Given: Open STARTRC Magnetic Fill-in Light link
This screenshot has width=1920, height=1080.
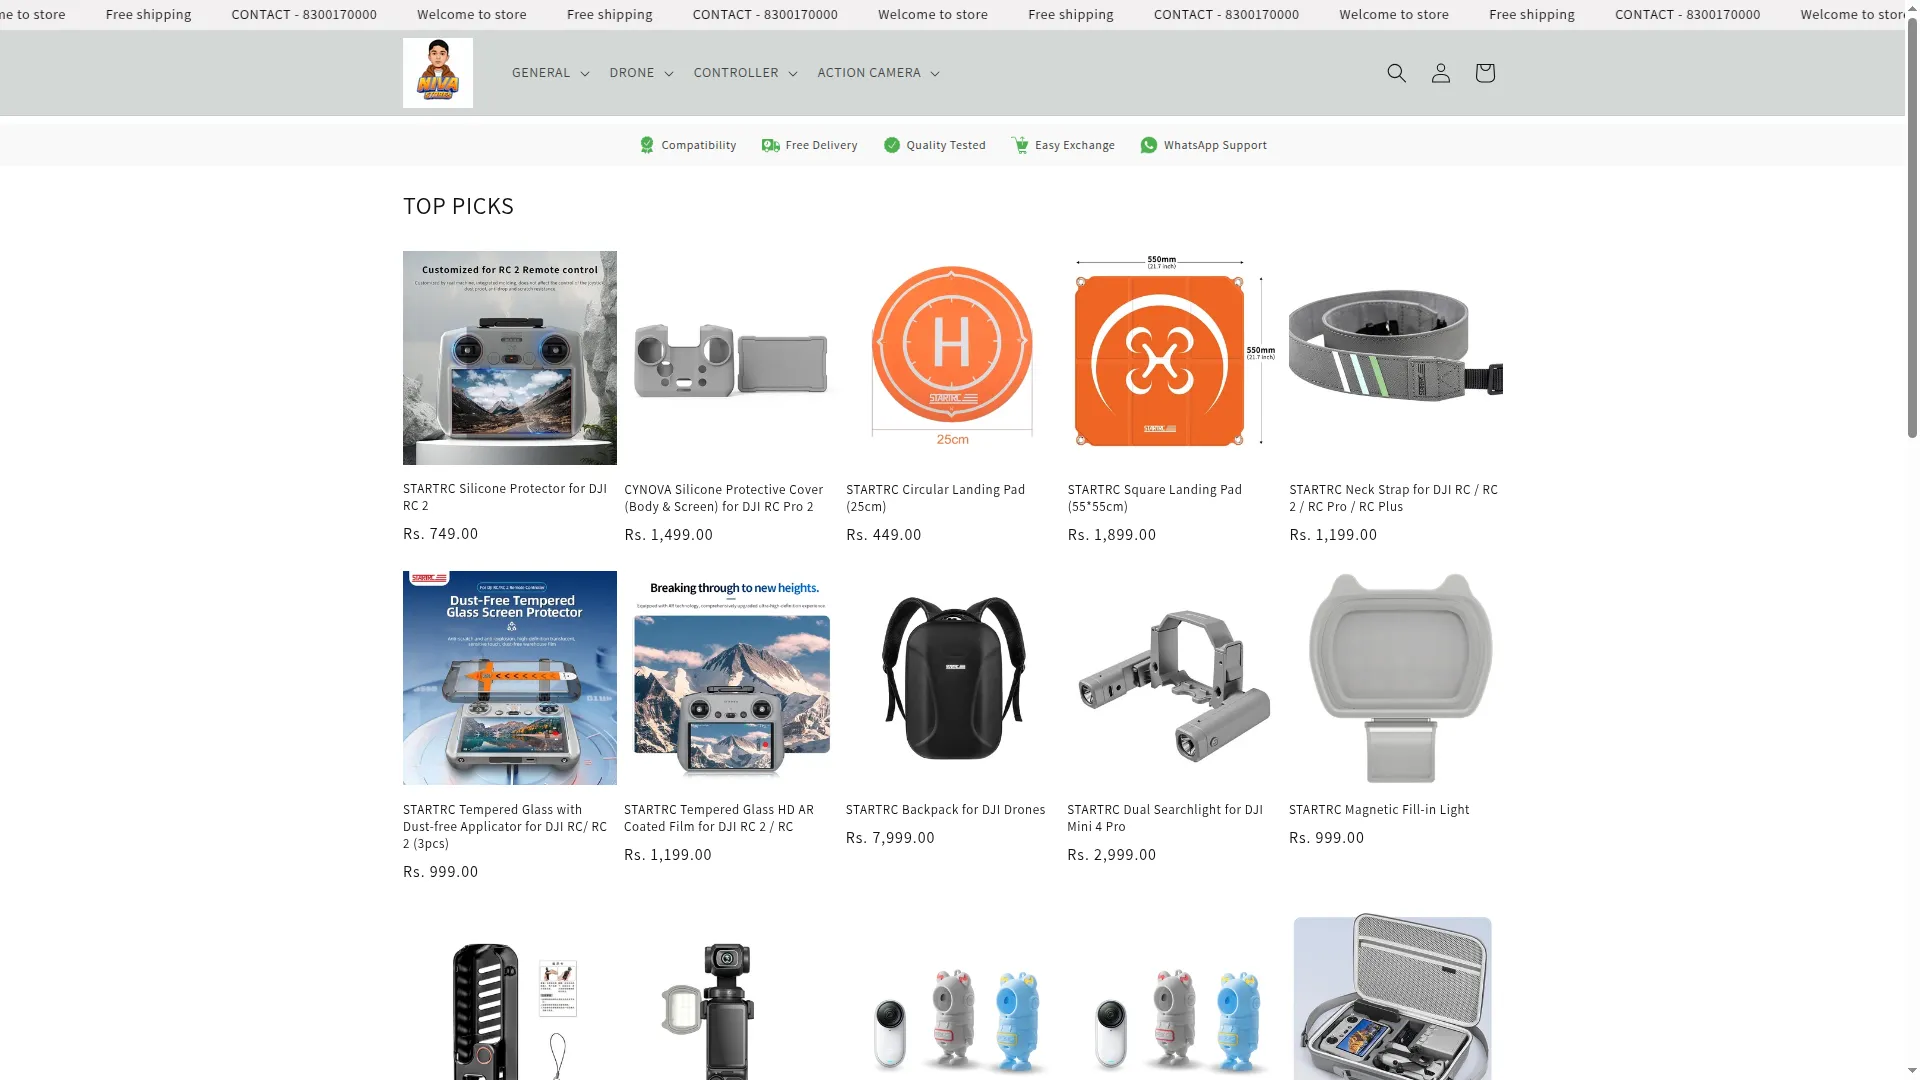Looking at the screenshot, I should [x=1379, y=810].
